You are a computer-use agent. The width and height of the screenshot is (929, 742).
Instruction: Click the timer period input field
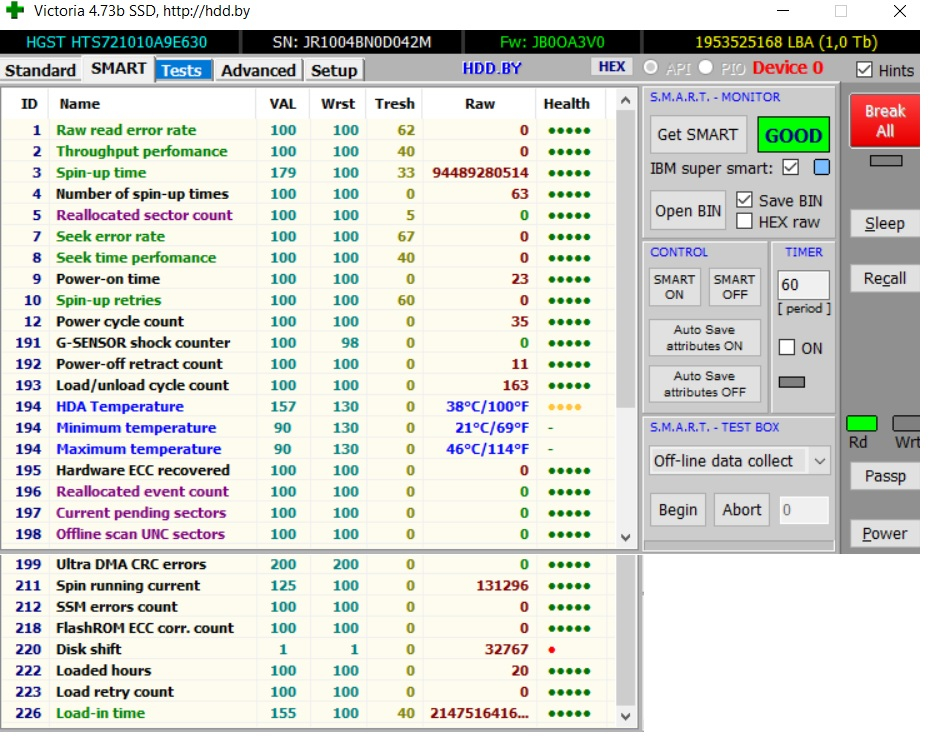[803, 285]
